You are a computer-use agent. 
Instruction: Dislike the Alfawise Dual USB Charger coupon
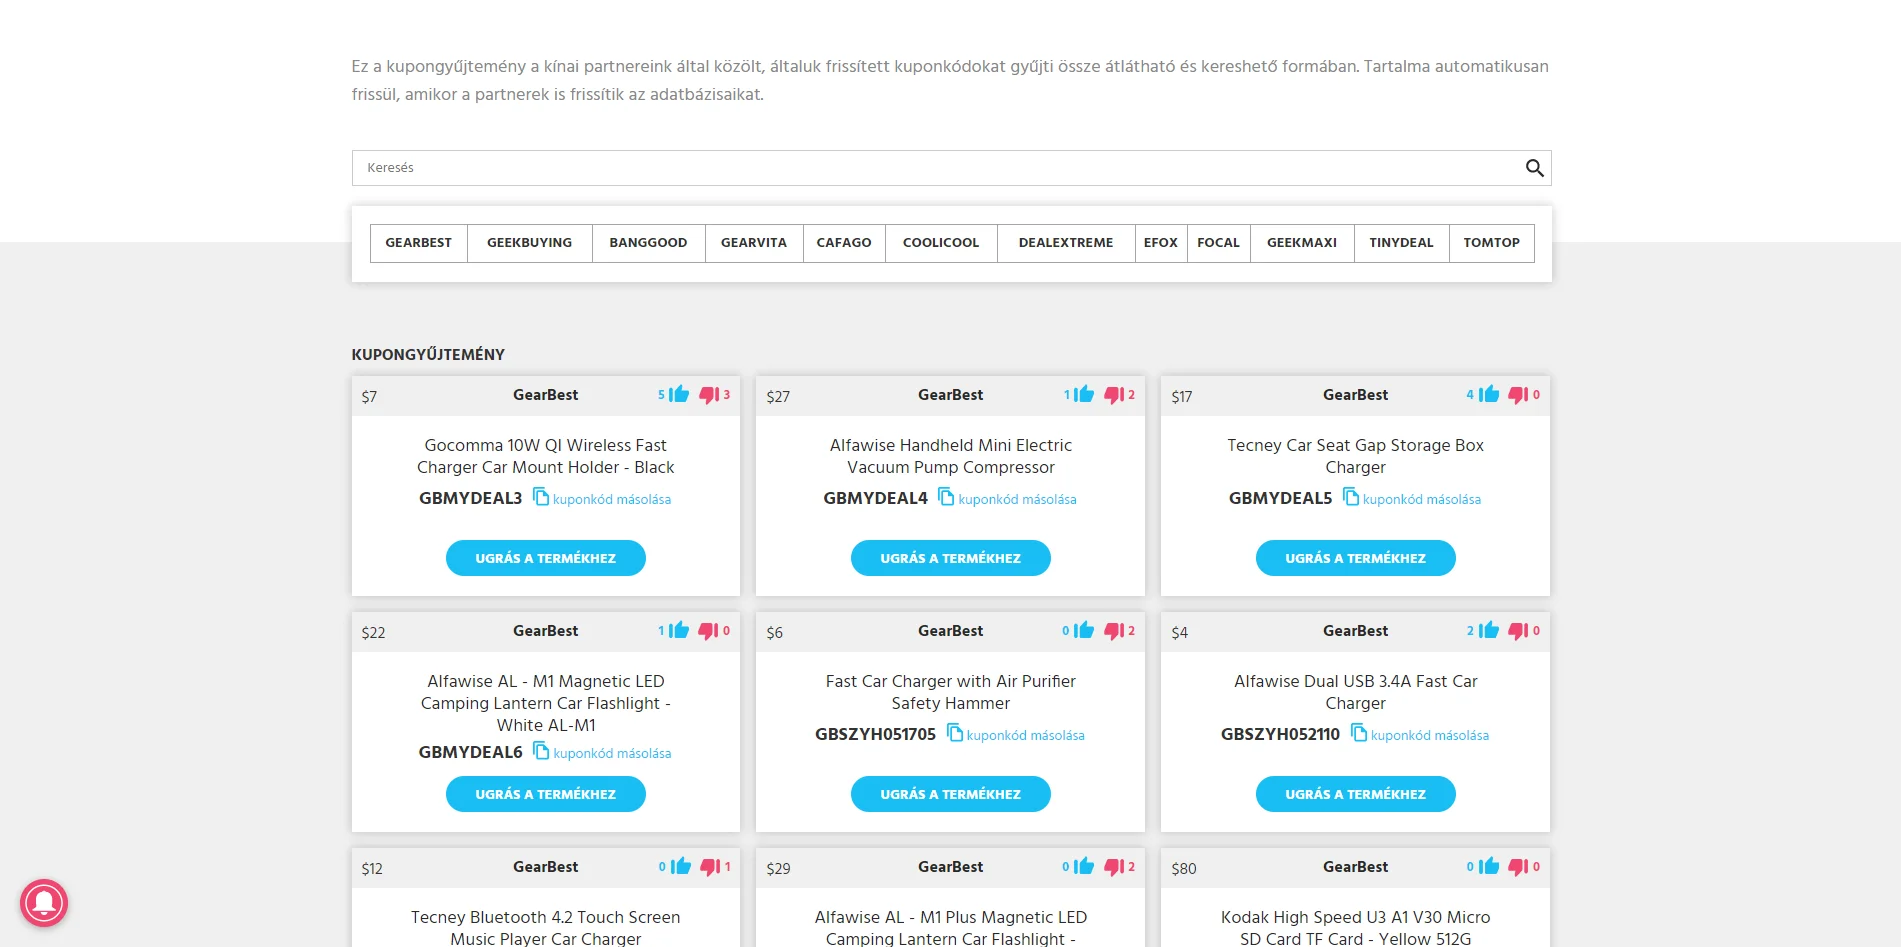tap(1518, 631)
